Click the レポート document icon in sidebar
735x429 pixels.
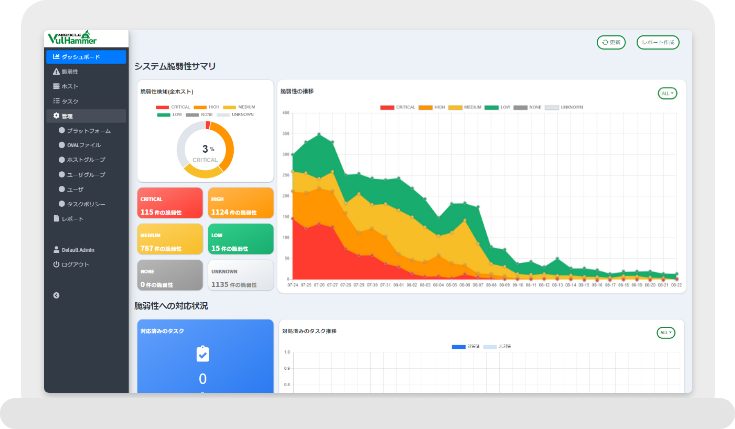[56, 218]
